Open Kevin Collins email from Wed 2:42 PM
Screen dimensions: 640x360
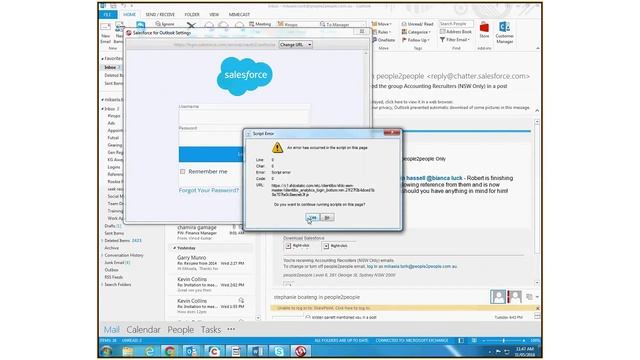[x=211, y=284]
